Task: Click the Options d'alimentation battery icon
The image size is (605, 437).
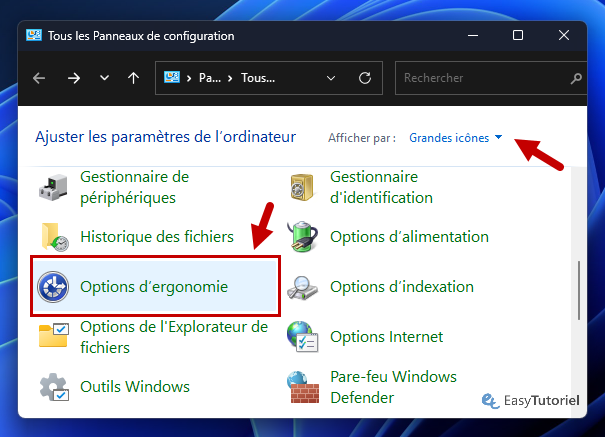Action: pos(302,237)
